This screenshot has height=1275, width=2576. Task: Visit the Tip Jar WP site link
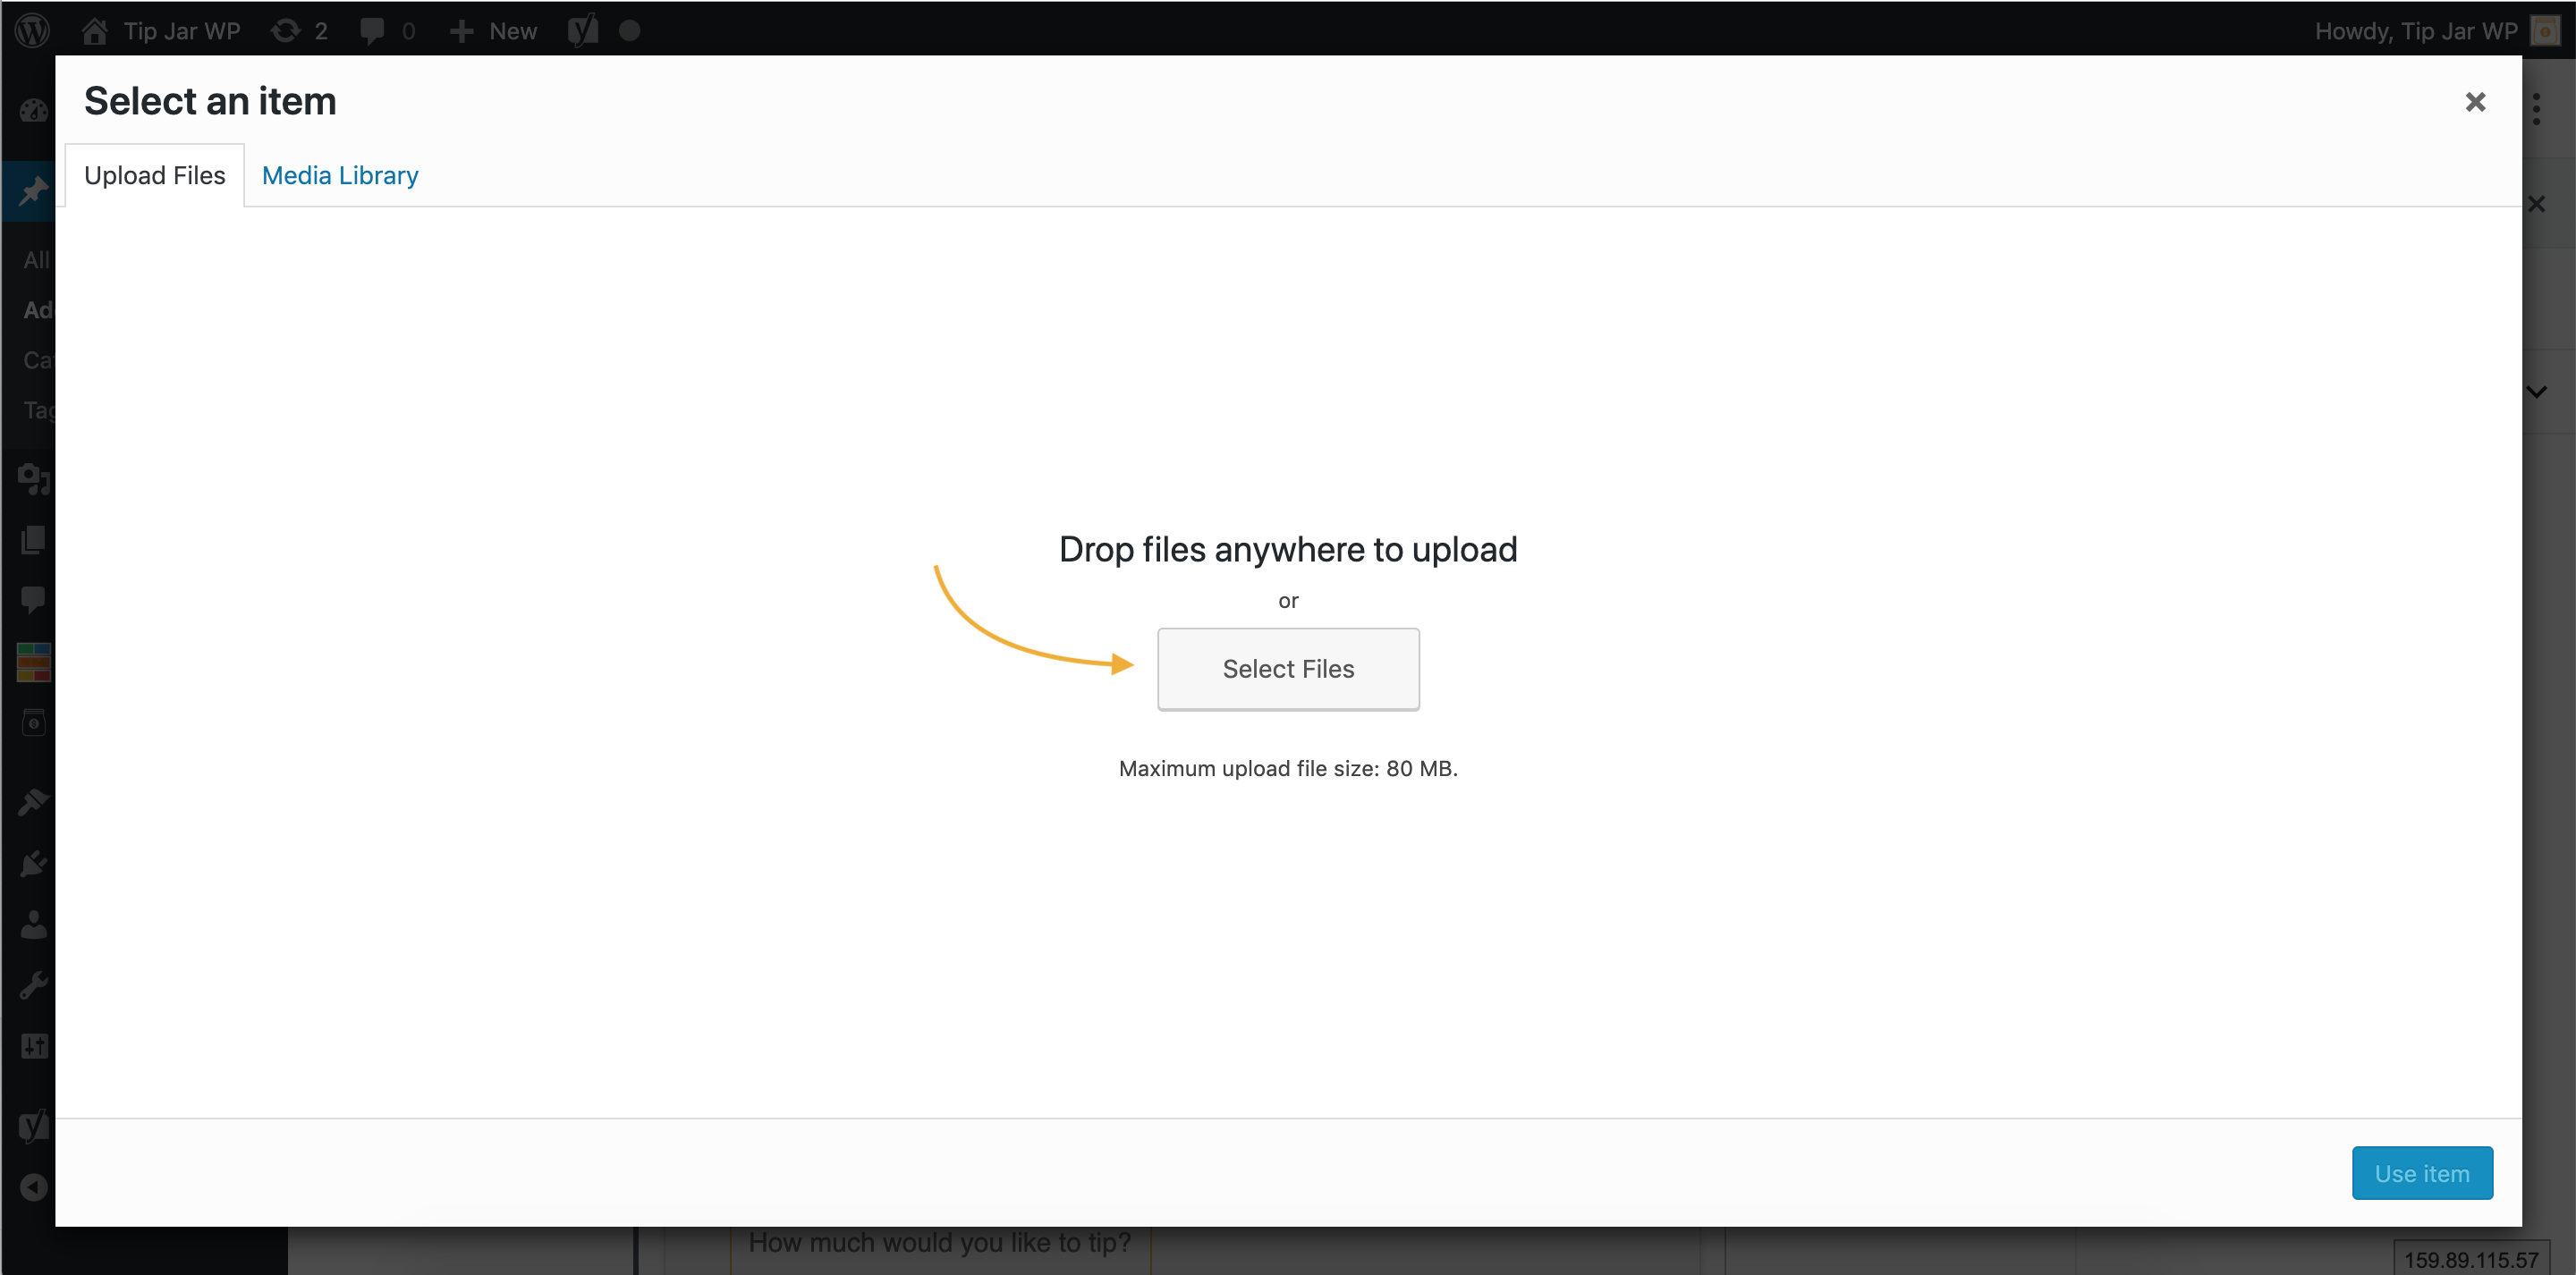(161, 30)
